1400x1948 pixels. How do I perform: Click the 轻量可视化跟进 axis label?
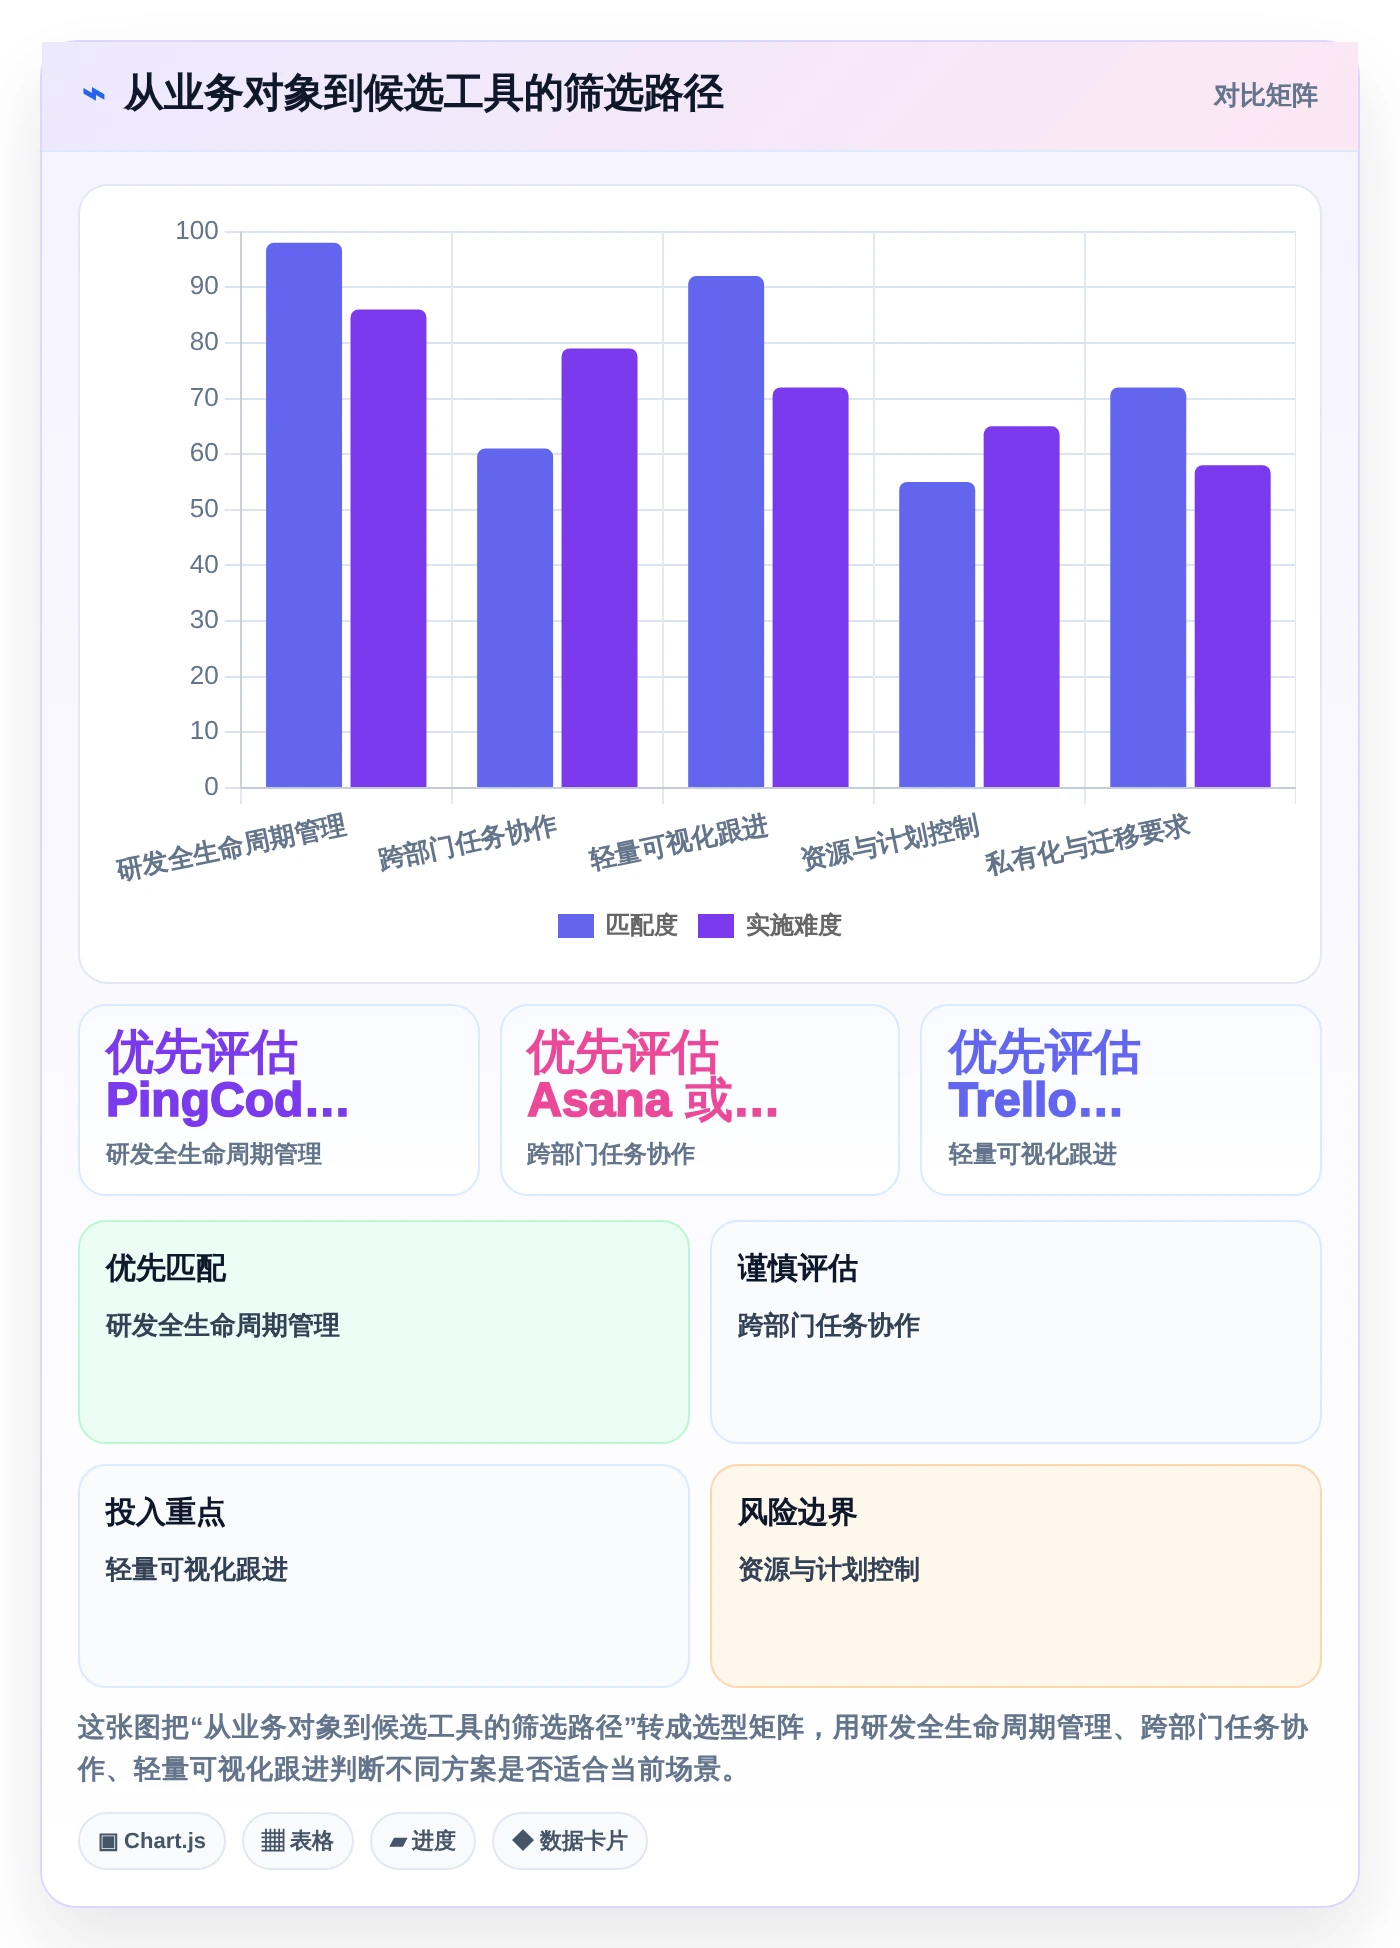[x=679, y=843]
